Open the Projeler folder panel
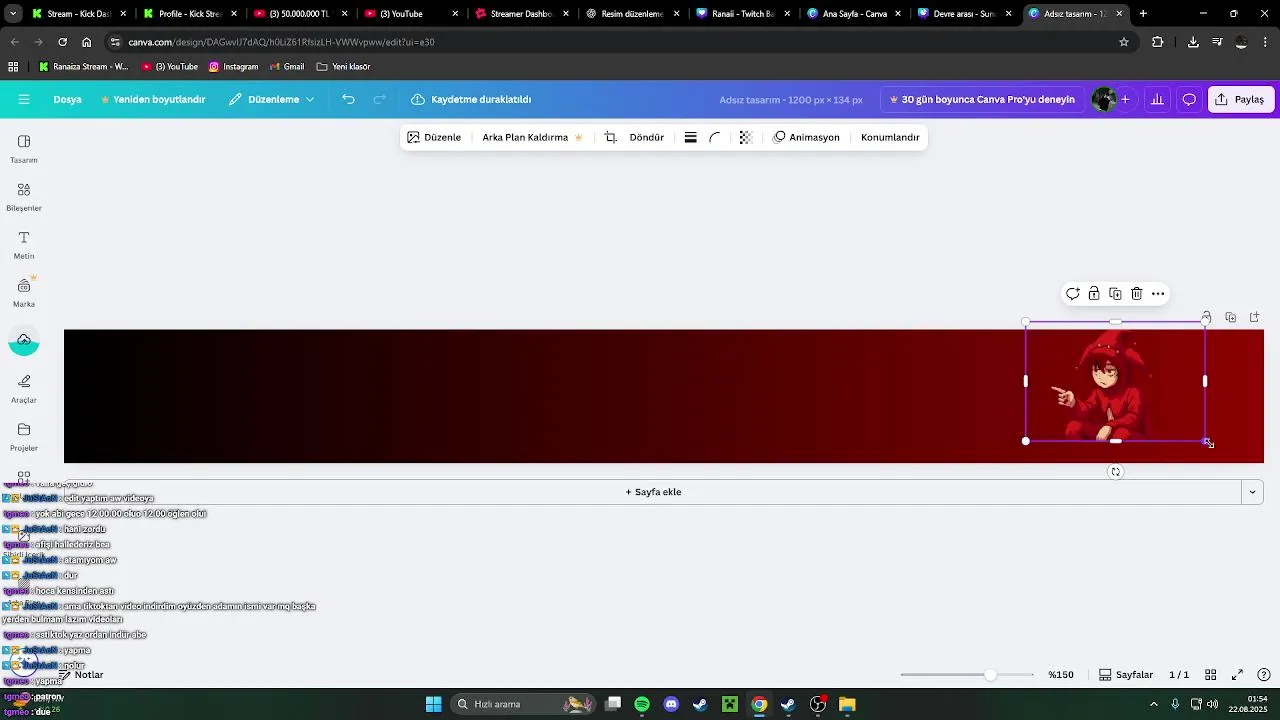The image size is (1280, 720). 24,436
